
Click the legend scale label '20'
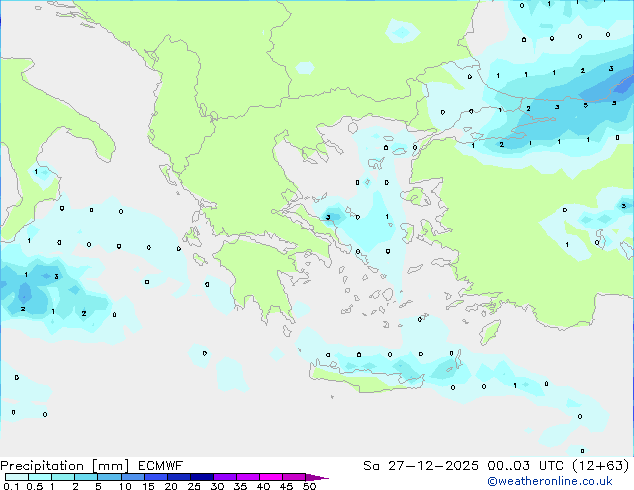171,486
